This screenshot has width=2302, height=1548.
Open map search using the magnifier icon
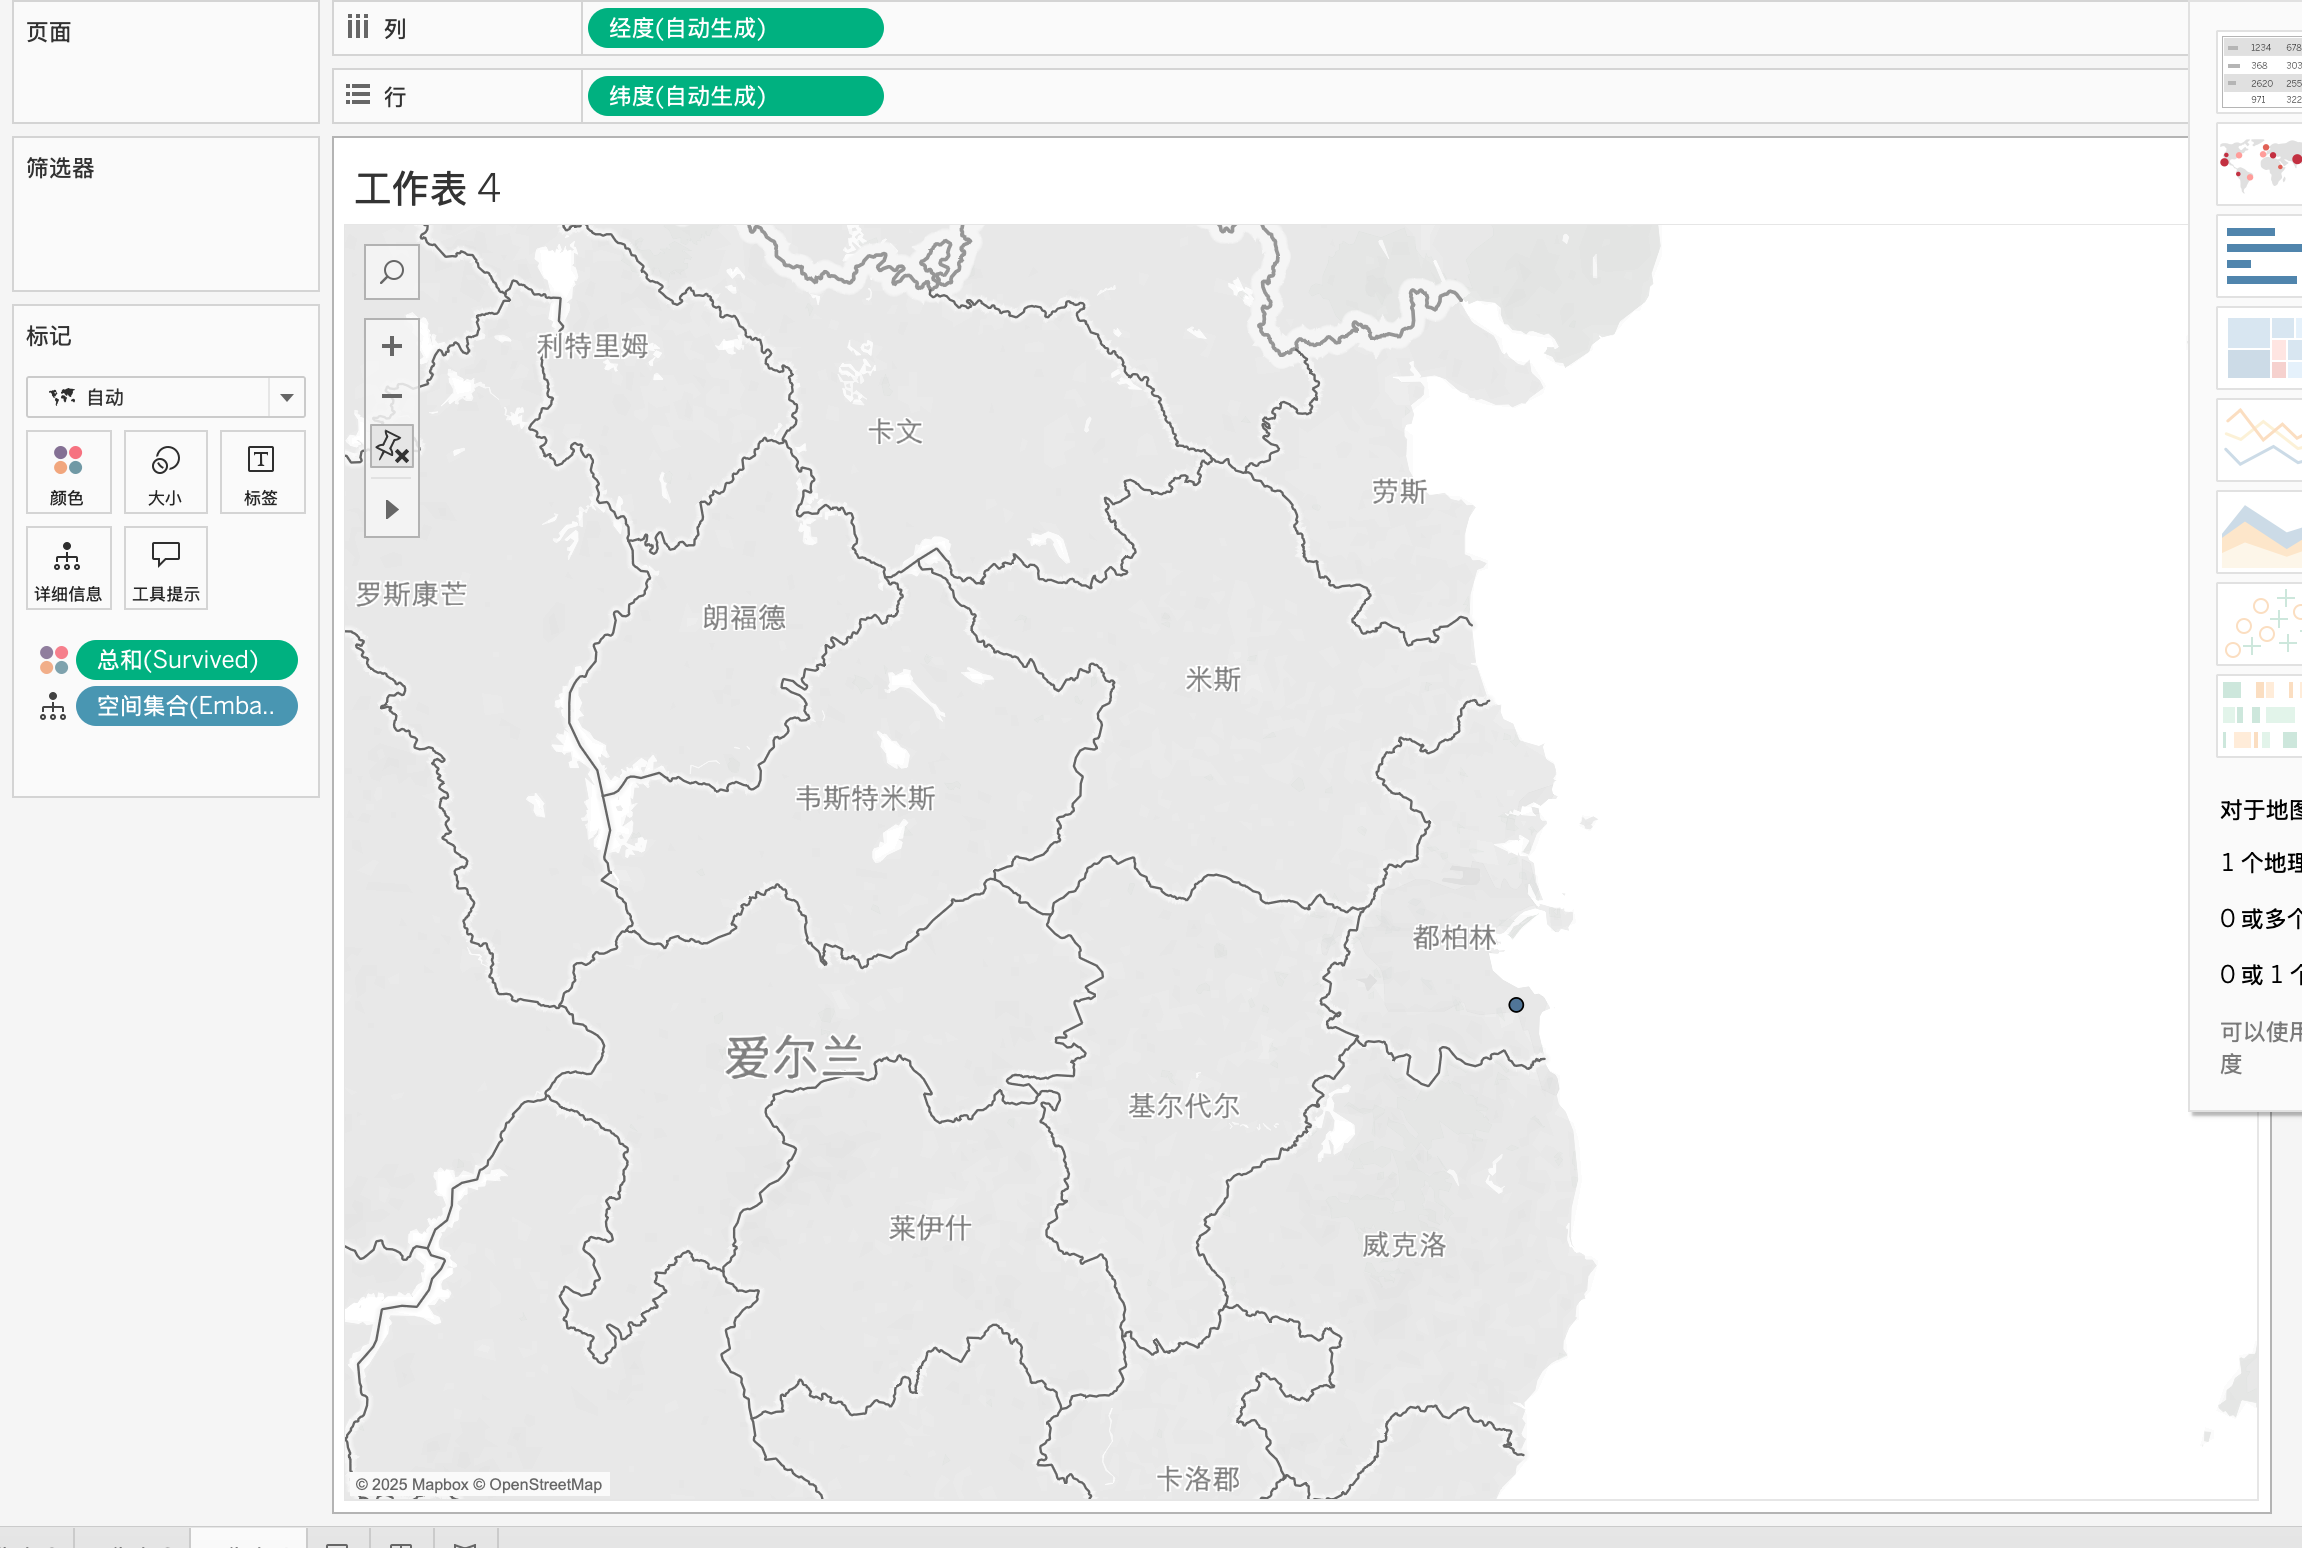pyautogui.click(x=391, y=271)
